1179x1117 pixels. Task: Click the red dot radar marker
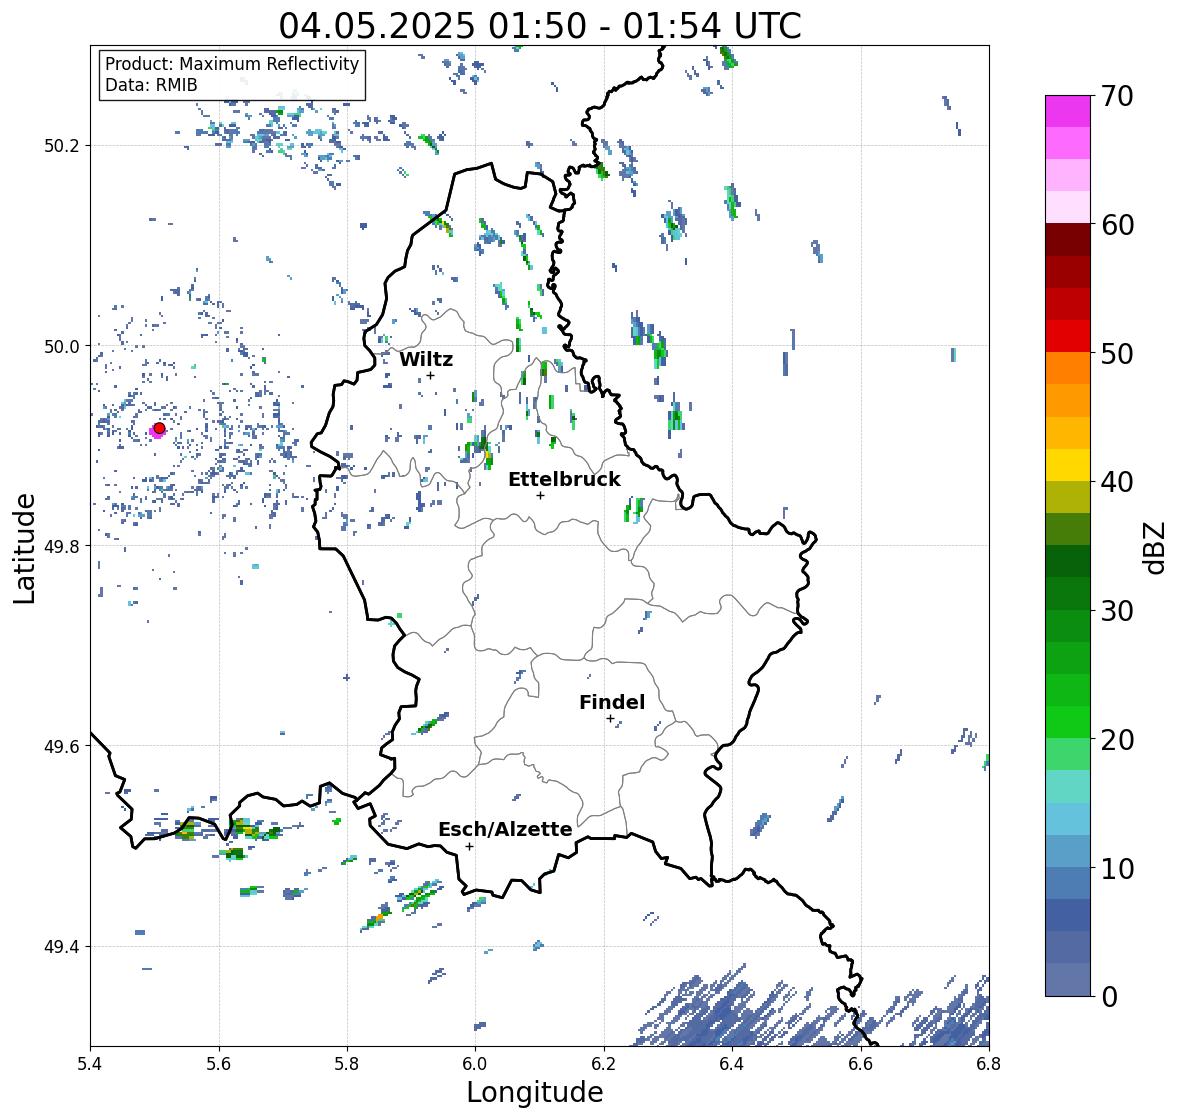159,428
